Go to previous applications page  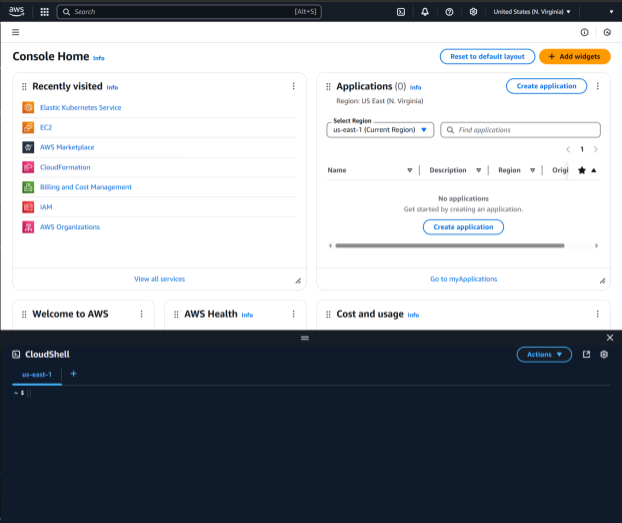point(568,149)
